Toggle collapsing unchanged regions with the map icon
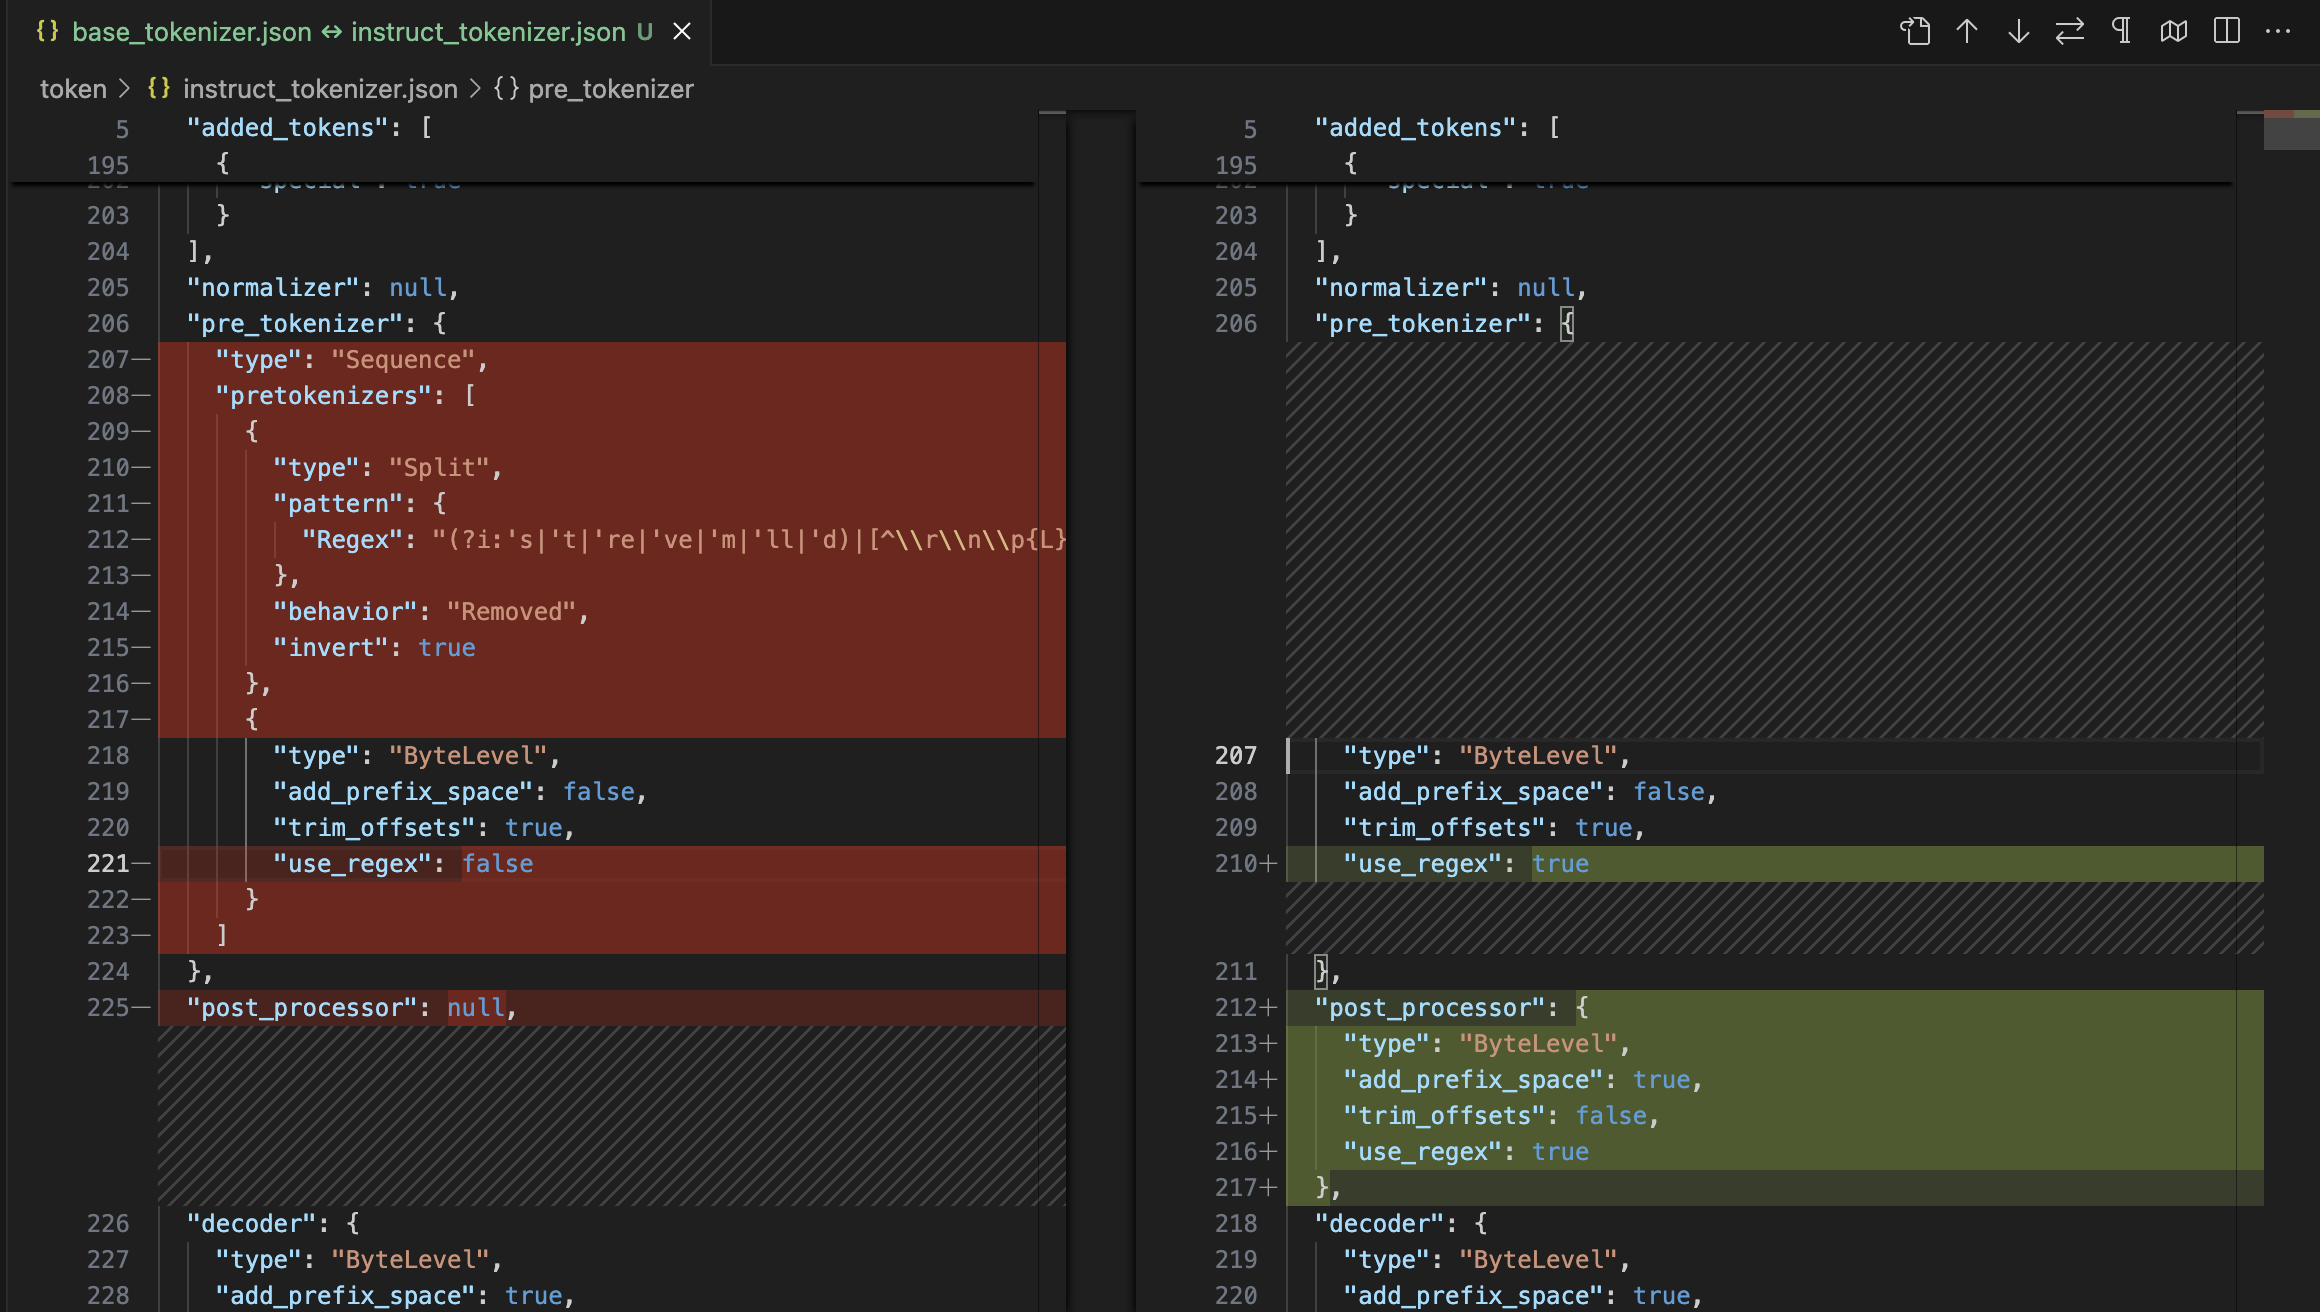This screenshot has width=2320, height=1312. coord(2174,31)
